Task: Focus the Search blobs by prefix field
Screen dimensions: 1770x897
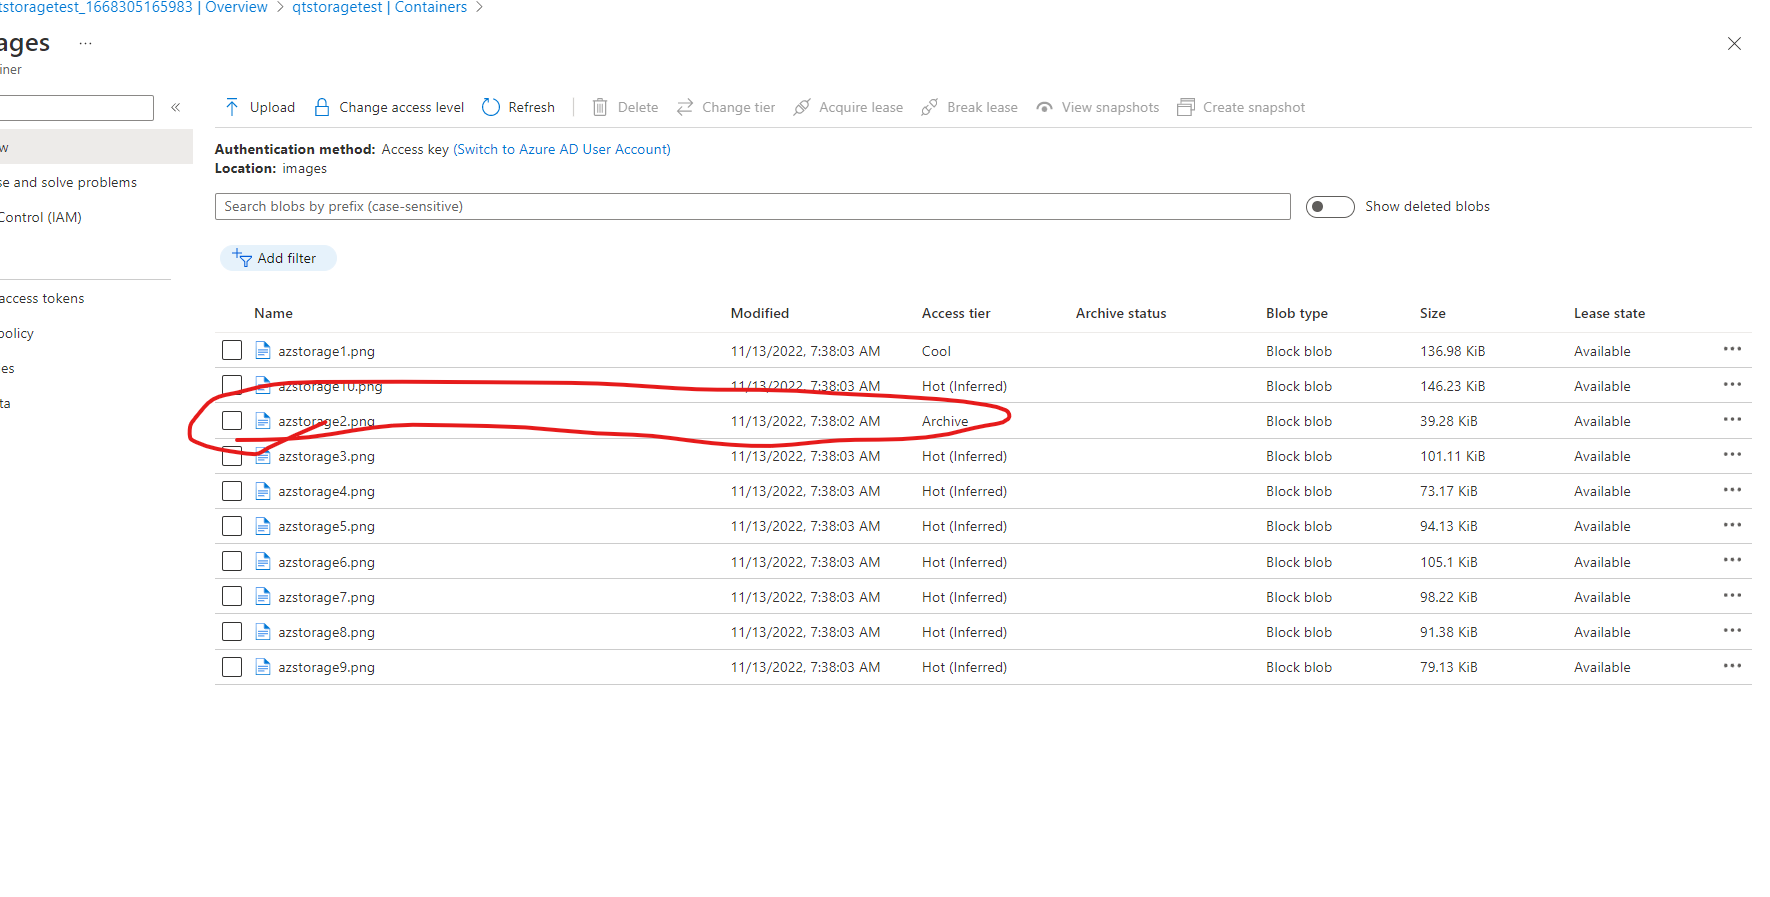Action: 752,206
